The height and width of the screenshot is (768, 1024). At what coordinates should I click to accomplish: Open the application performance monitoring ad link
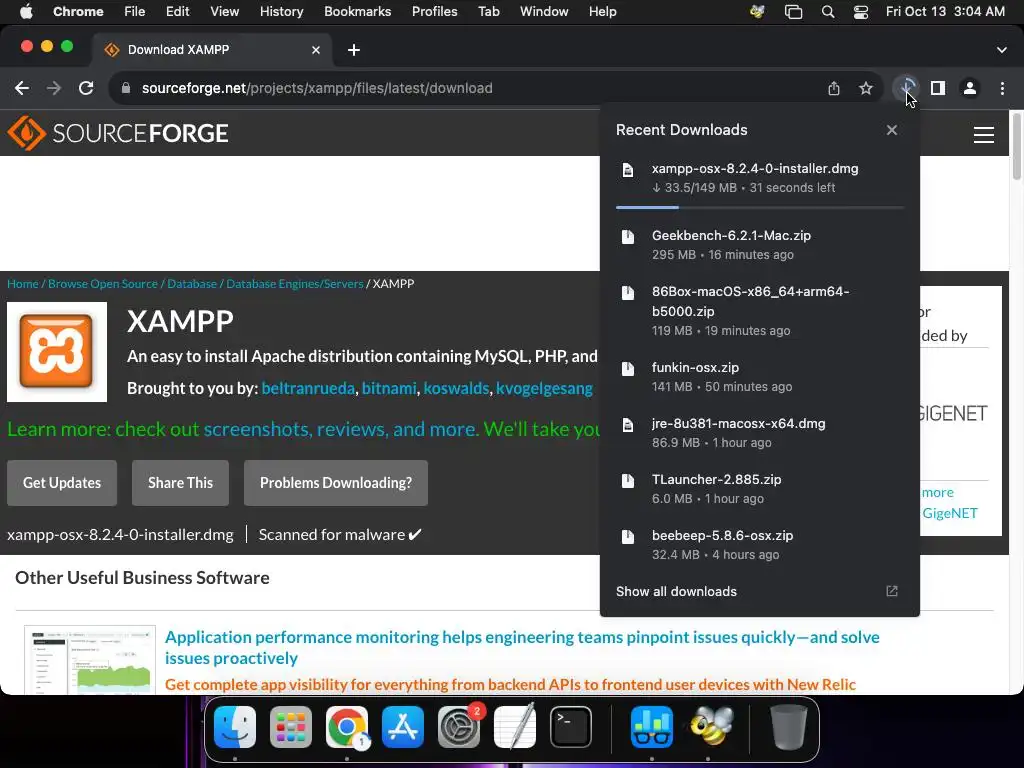tap(522, 647)
